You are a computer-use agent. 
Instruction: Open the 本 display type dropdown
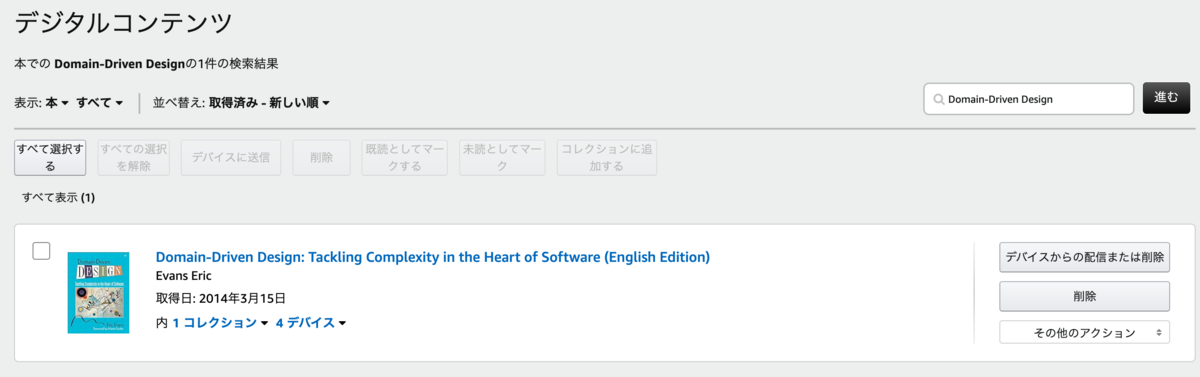57,102
